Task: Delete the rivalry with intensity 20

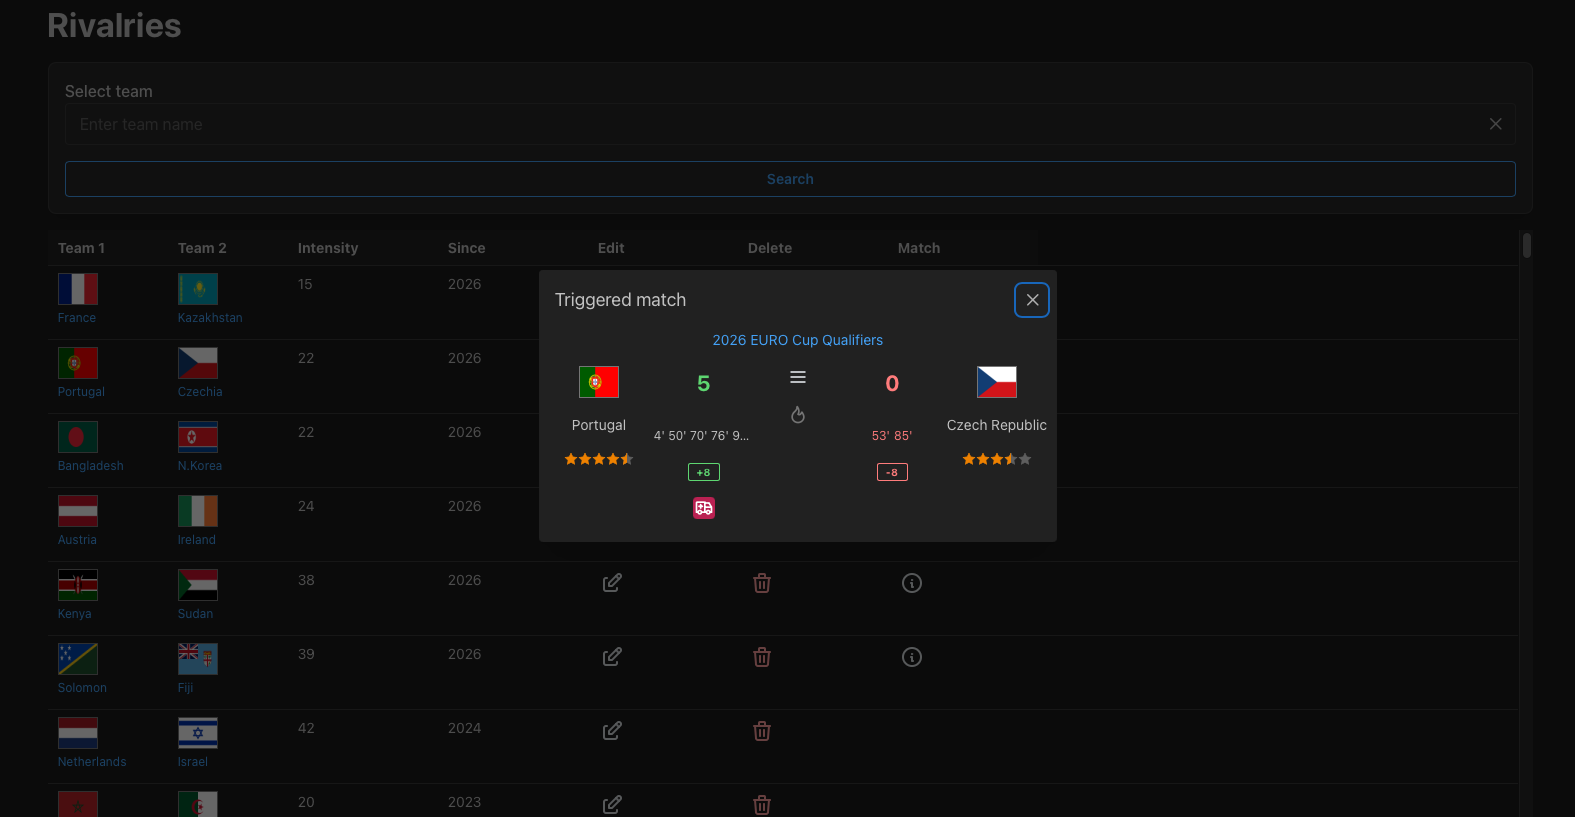Action: point(762,804)
